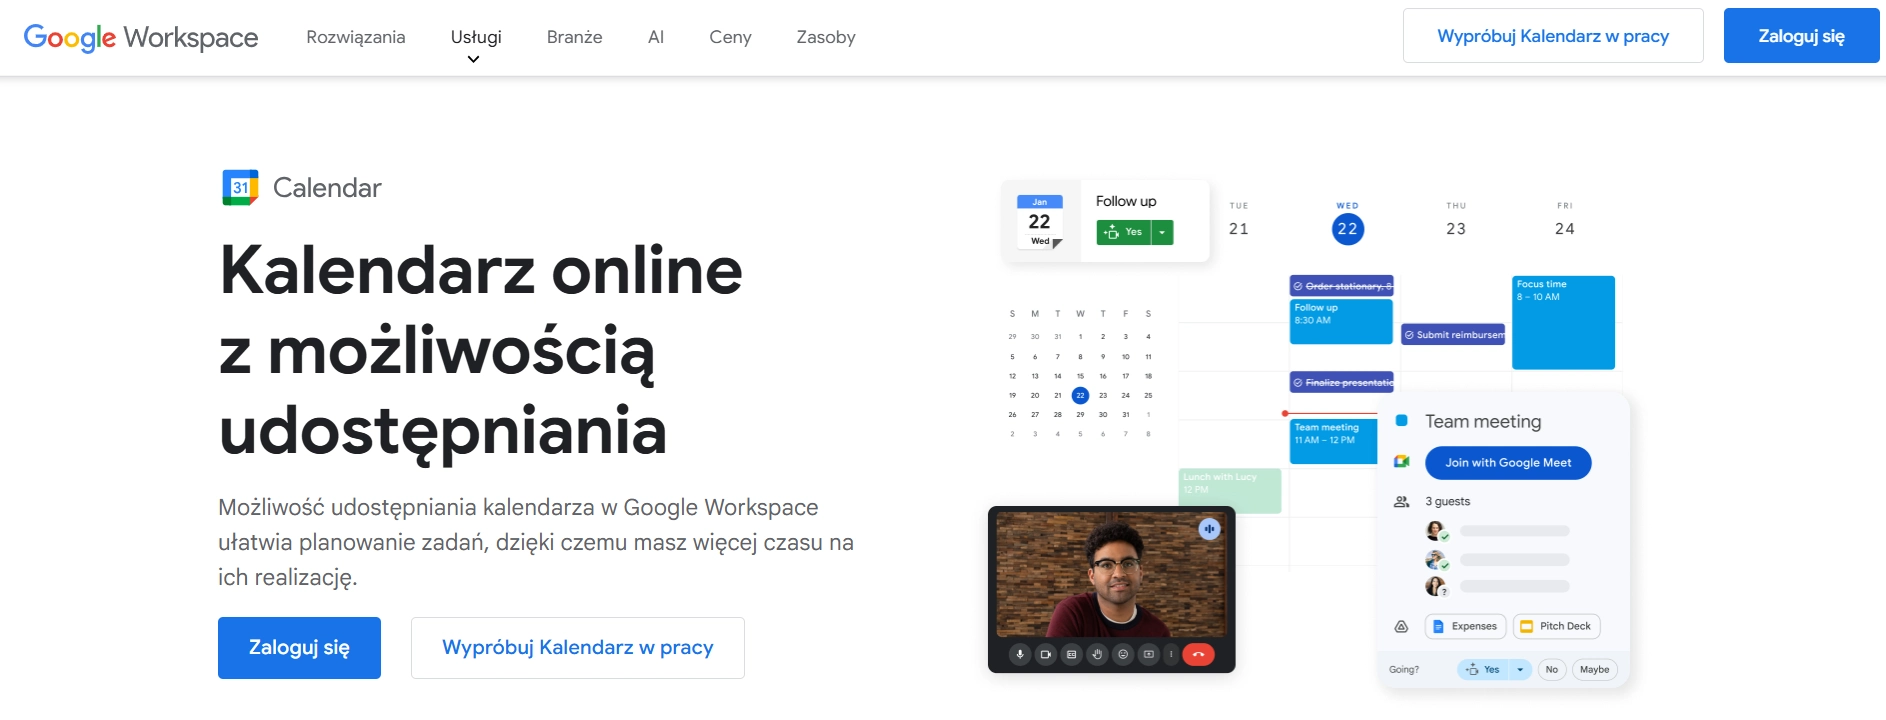Viewport: 1886px width, 720px height.
Task: Click the Google Meet icon beside Join button
Action: coord(1402,461)
